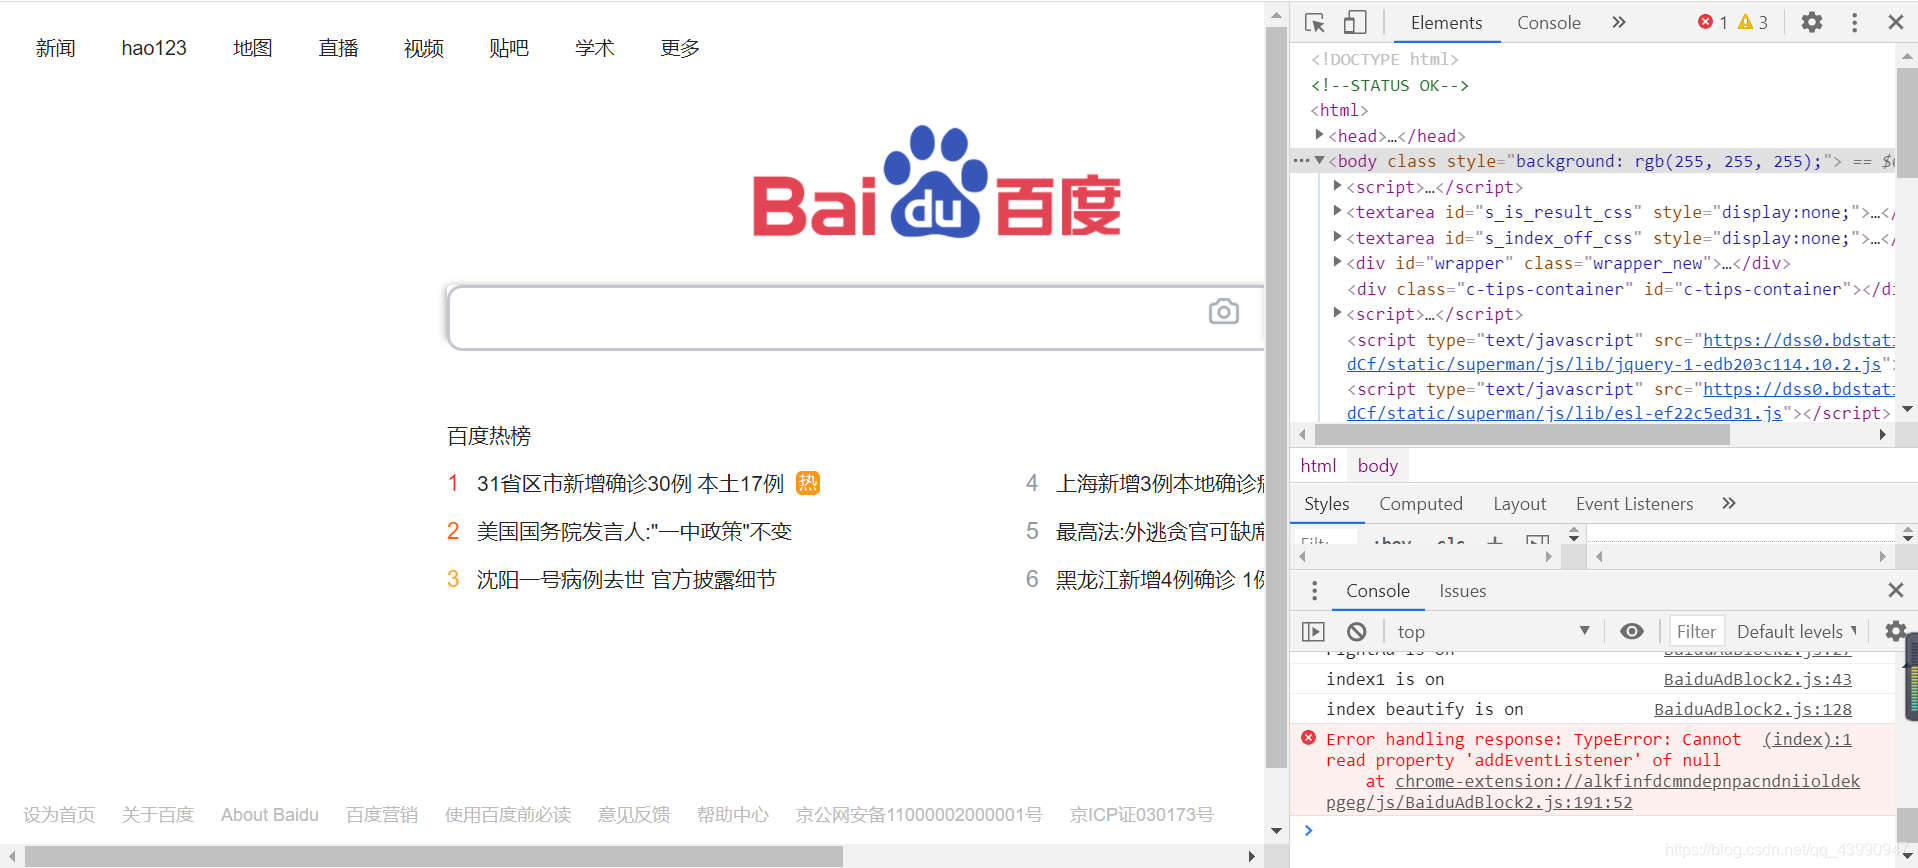Switch to the Issues drawer tab
This screenshot has height=868, width=1918.
(1462, 591)
